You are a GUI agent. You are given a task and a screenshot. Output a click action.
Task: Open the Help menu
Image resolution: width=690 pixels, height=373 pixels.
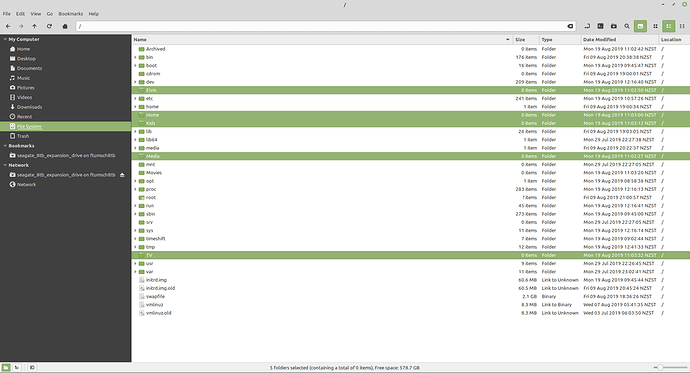93,14
